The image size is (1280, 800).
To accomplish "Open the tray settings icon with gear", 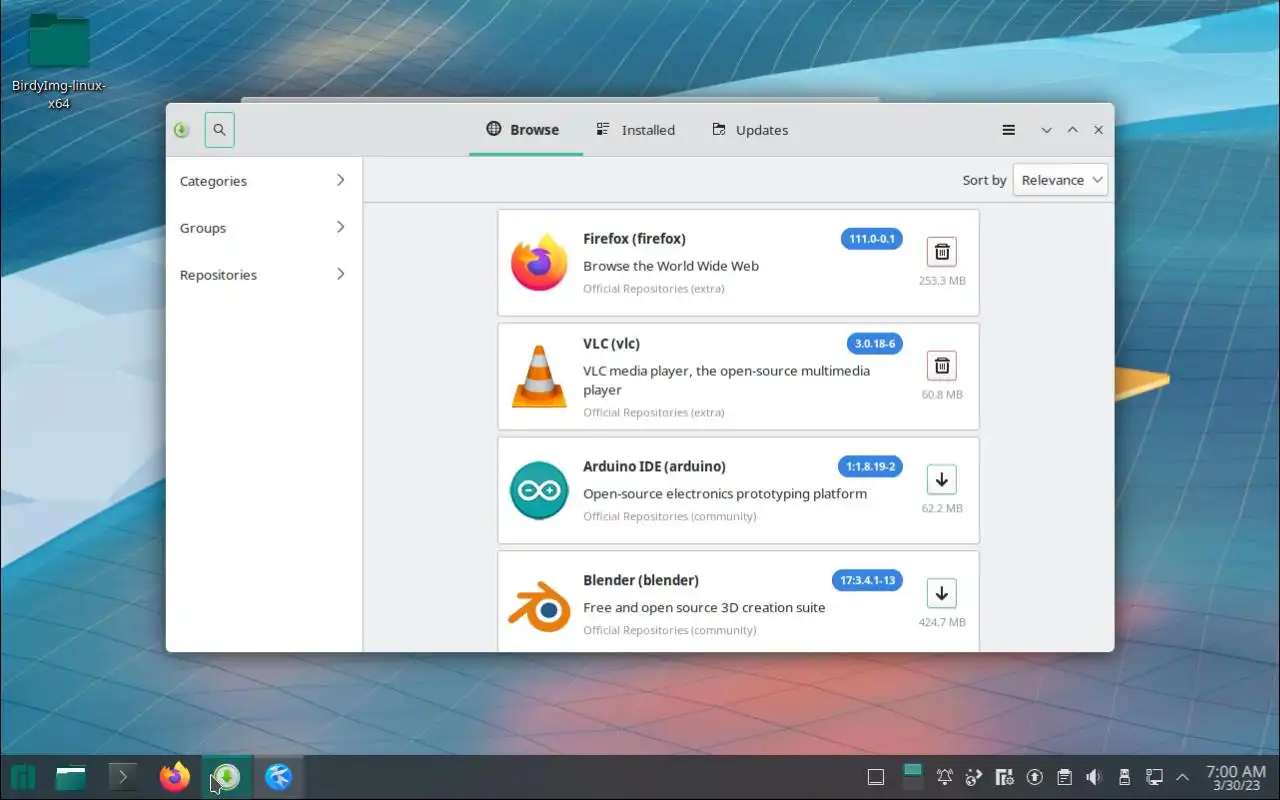I will [x=1005, y=777].
